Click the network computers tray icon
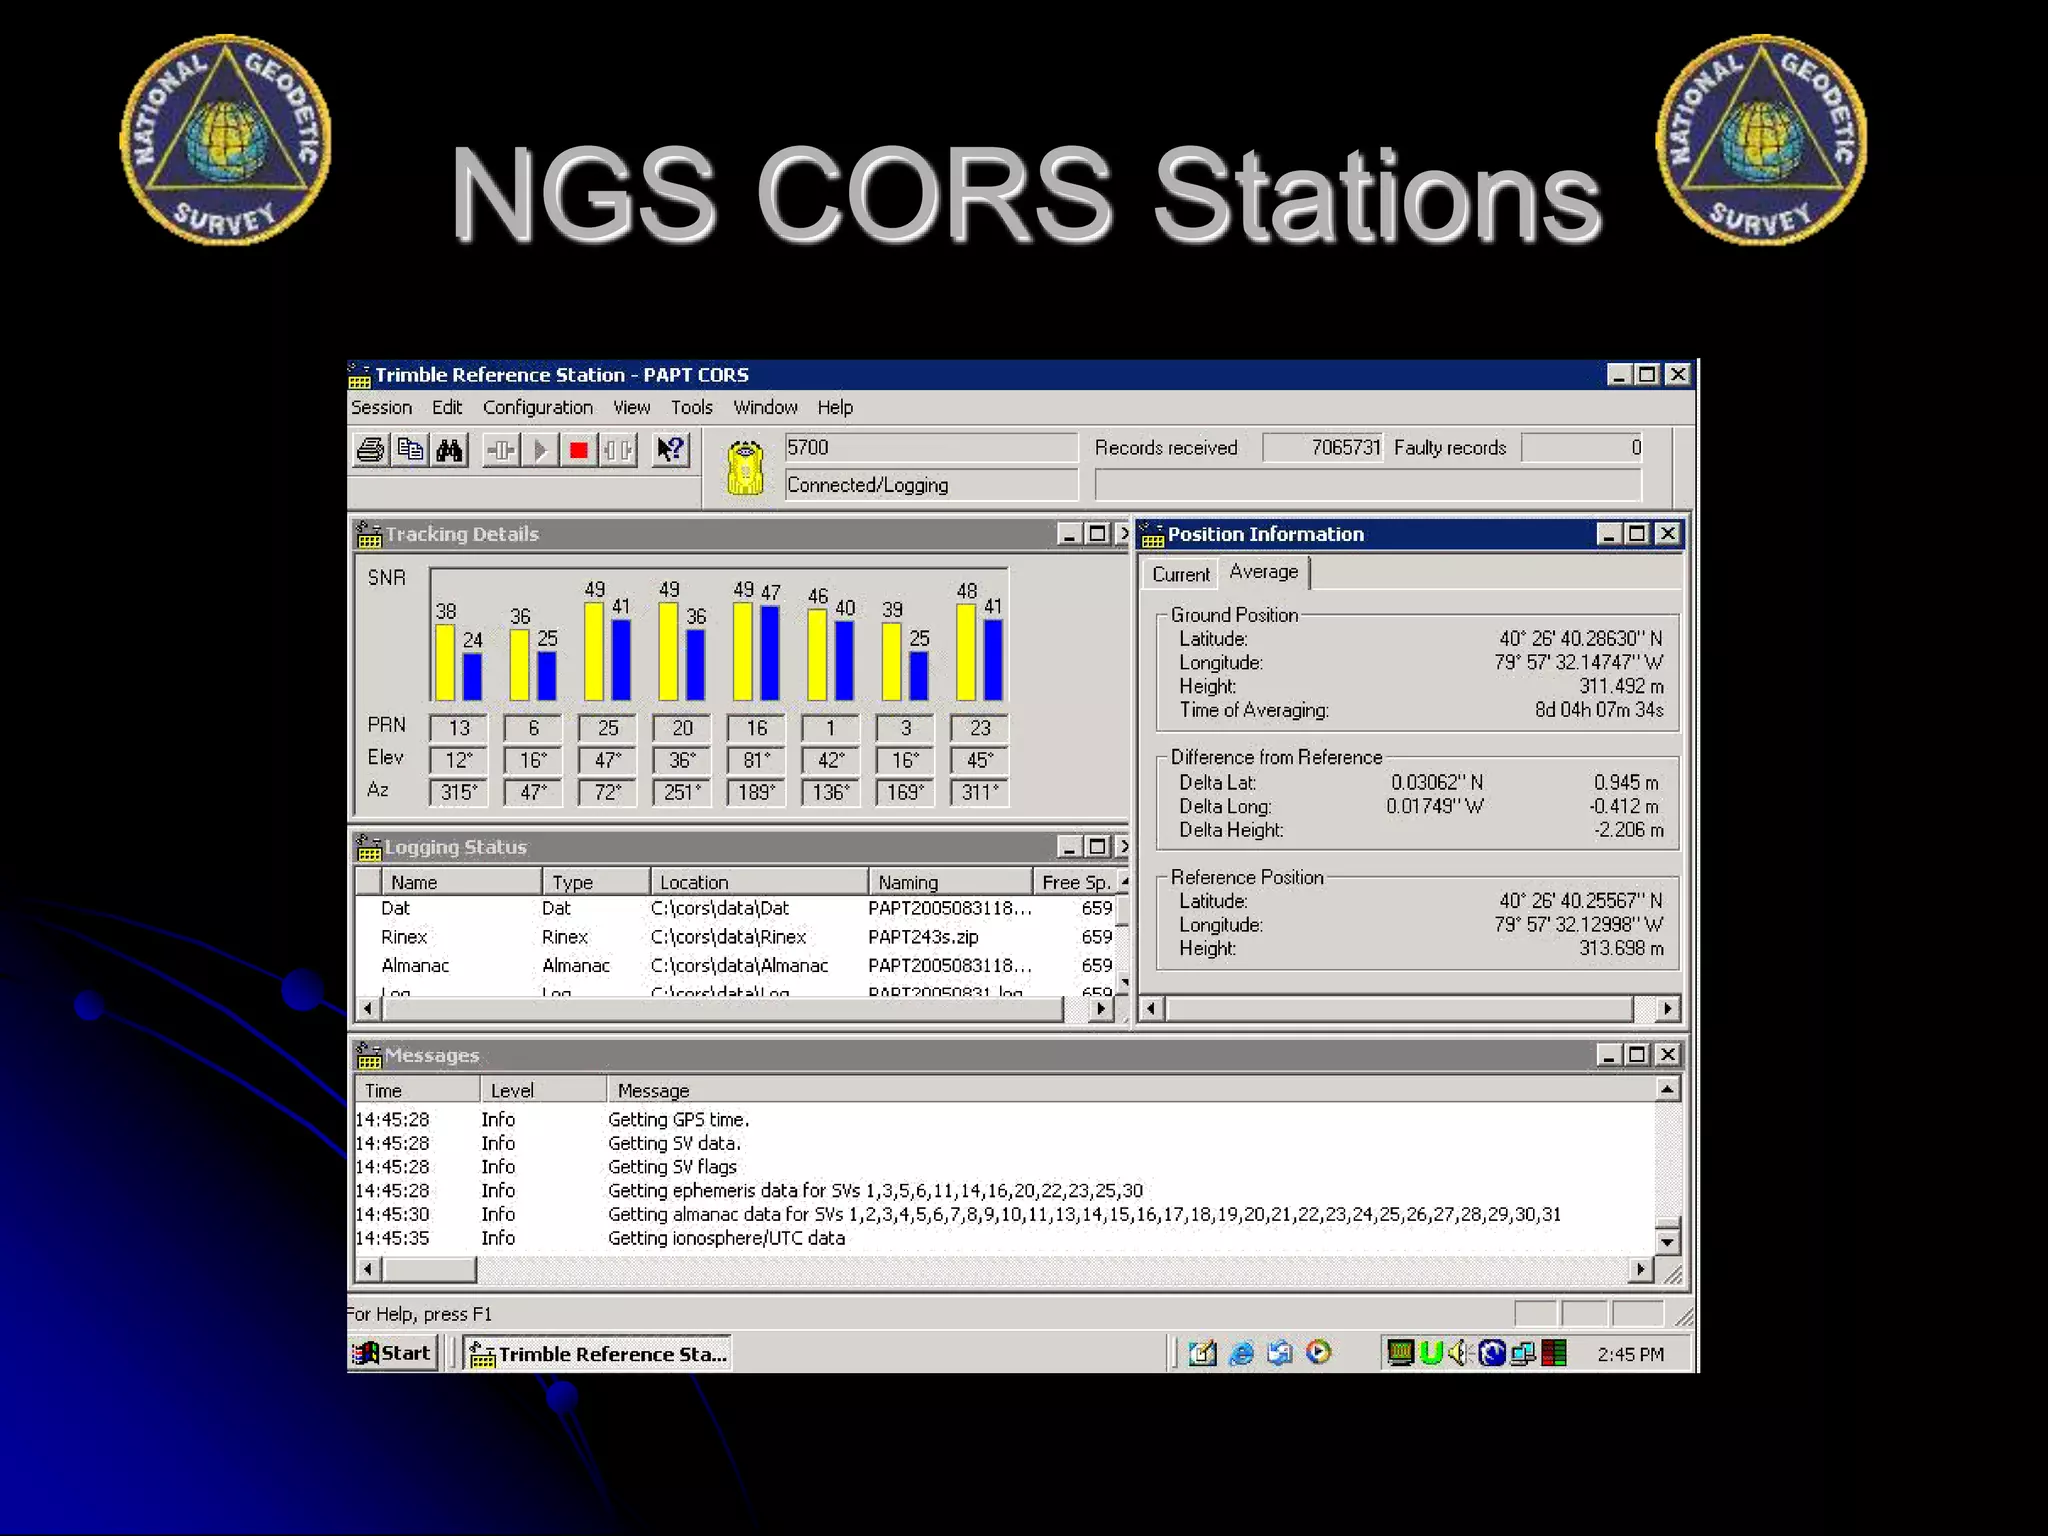This screenshot has width=2048, height=1536. (x=1523, y=1354)
